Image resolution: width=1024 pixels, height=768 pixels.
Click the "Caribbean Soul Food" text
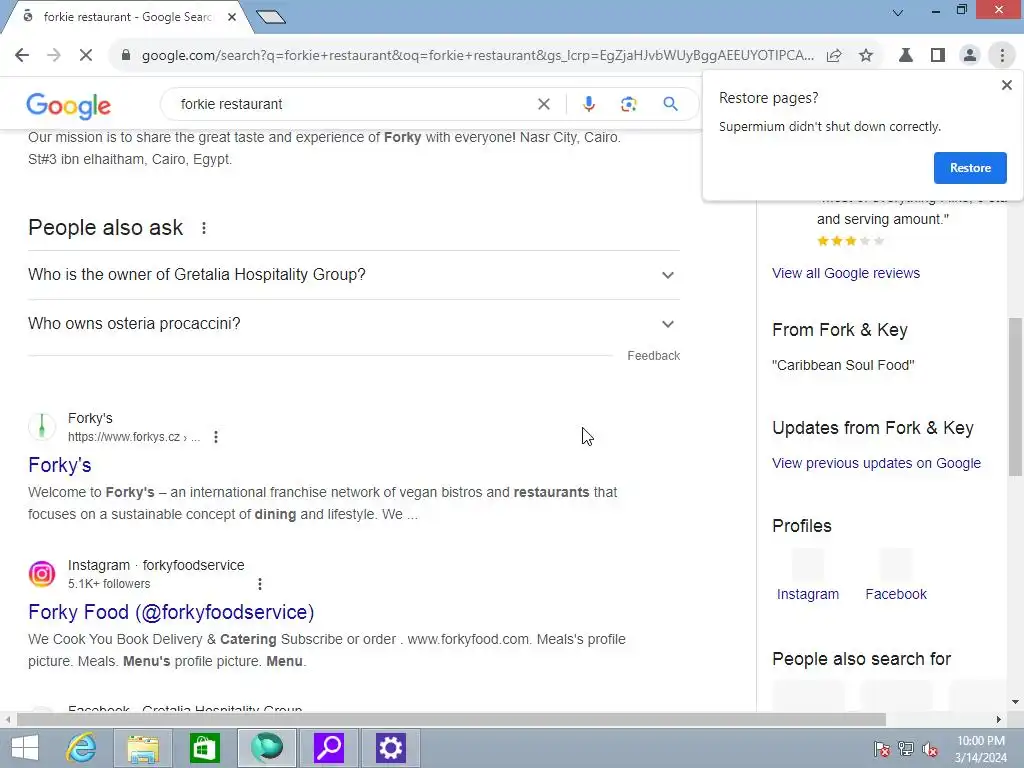coord(843,365)
